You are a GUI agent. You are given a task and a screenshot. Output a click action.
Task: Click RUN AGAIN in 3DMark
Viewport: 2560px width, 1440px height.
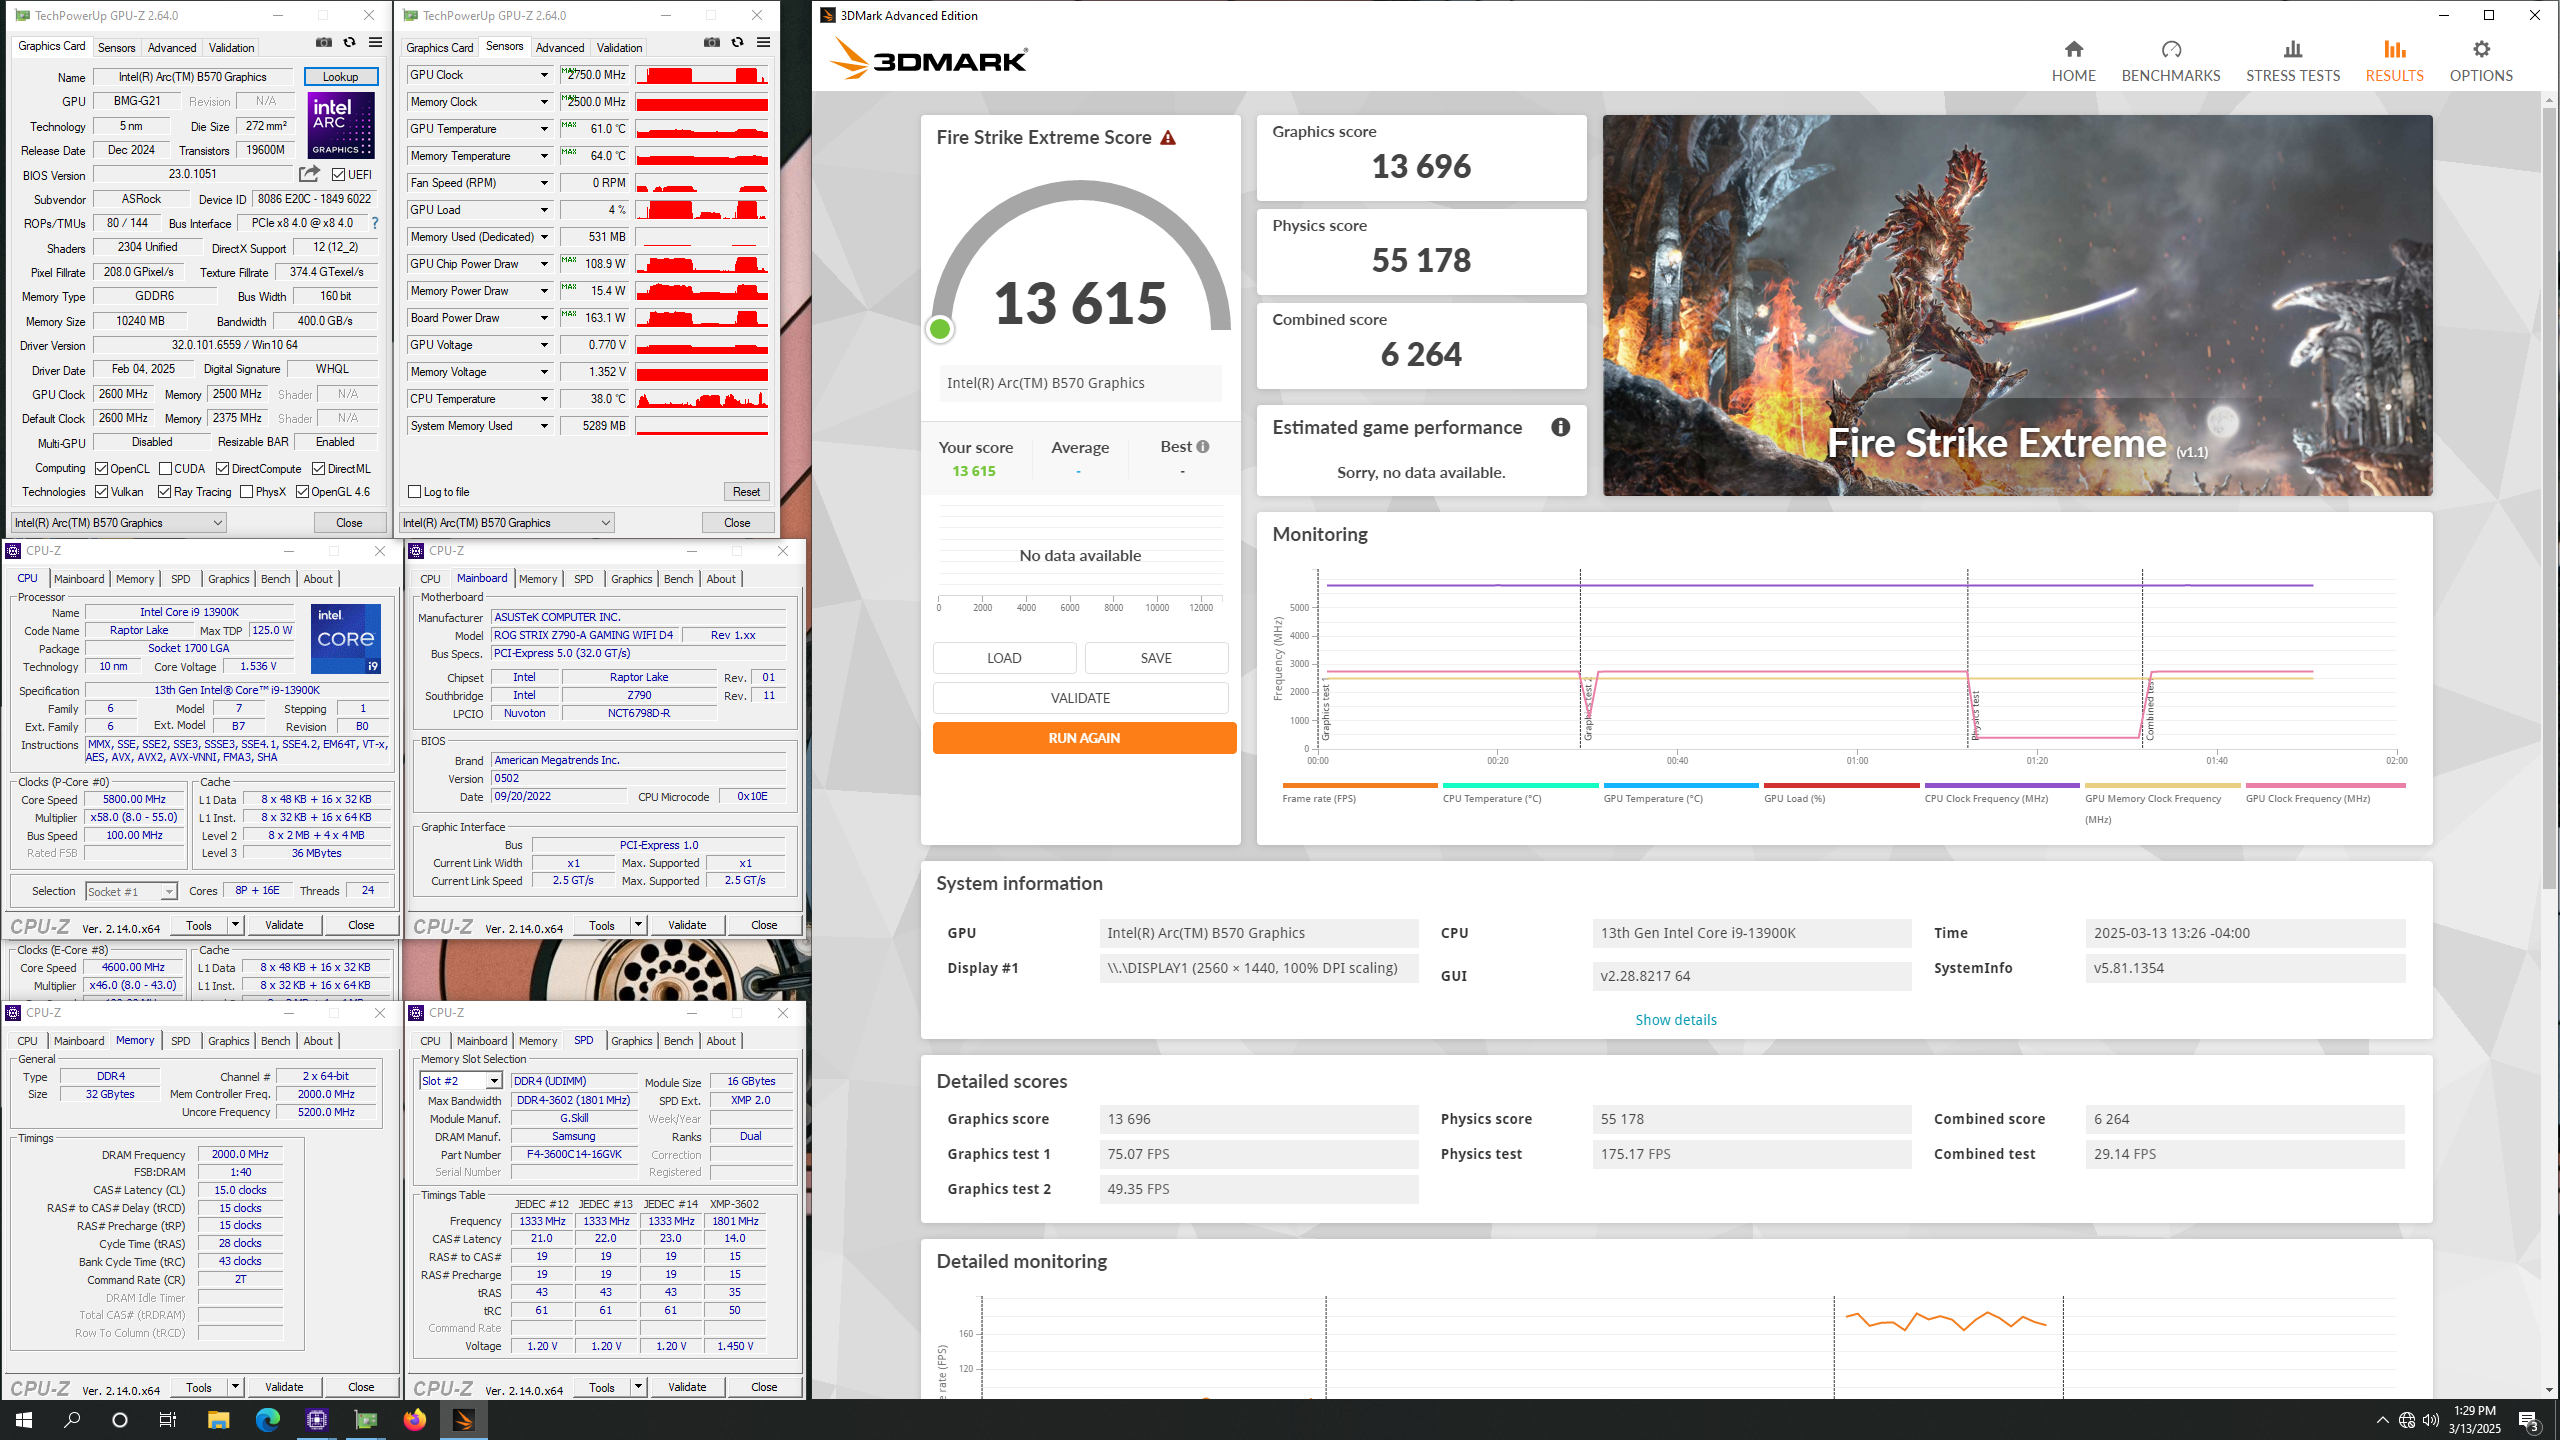(x=1084, y=738)
